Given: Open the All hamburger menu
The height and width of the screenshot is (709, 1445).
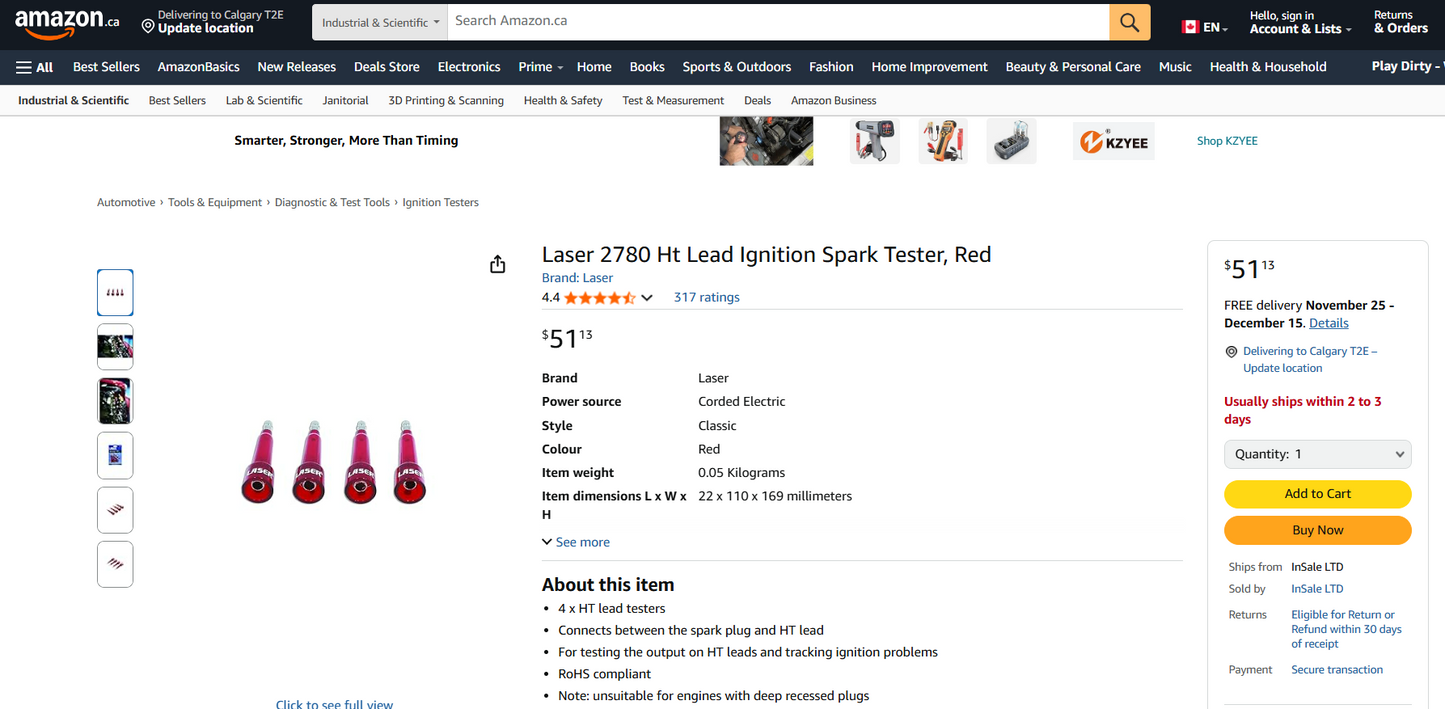Looking at the screenshot, I should (x=33, y=66).
